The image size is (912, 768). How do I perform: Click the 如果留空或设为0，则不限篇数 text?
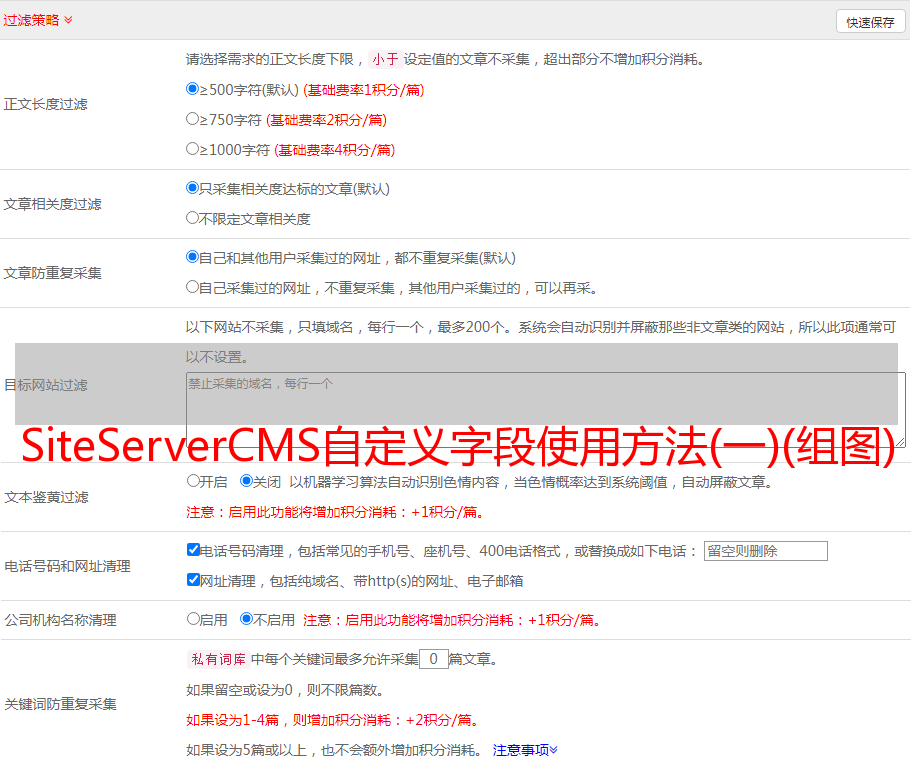pos(286,691)
